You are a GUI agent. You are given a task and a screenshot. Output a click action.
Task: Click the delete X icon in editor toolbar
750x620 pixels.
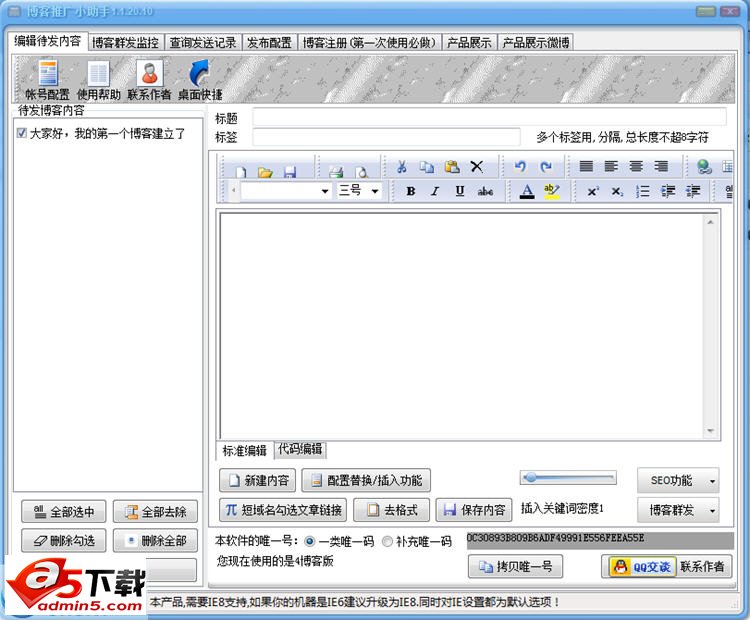click(476, 166)
